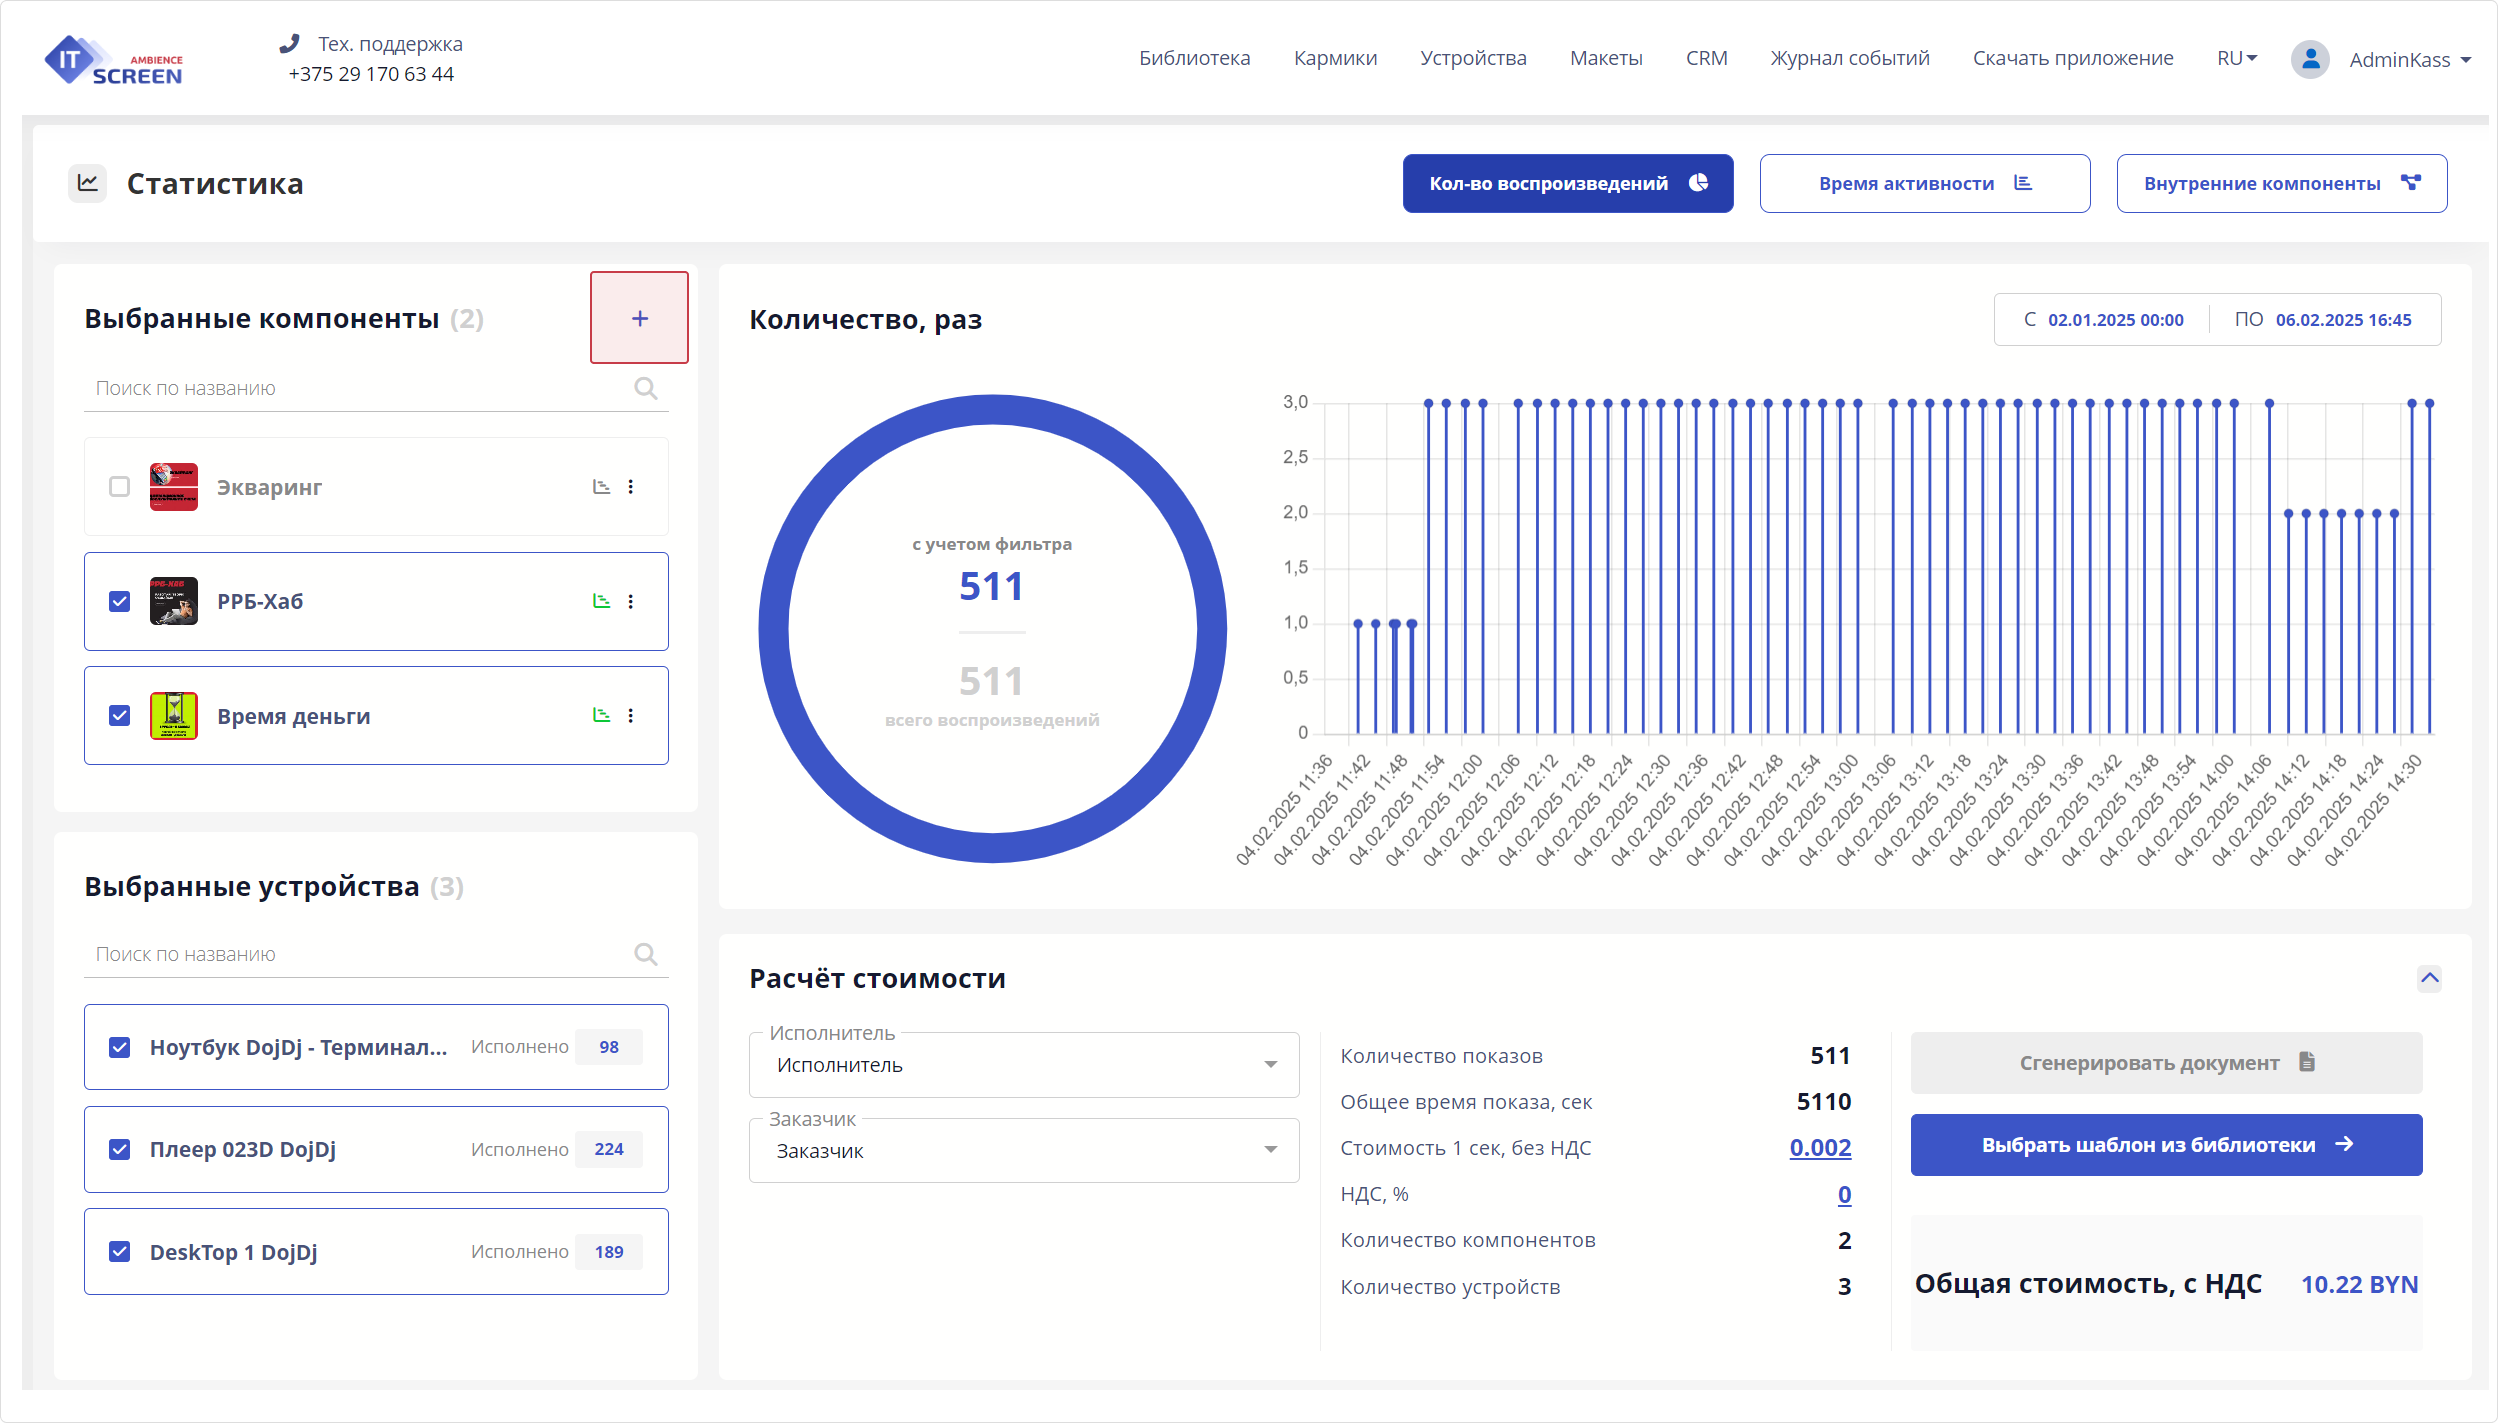Enable the Экваринг component checkbox
This screenshot has height=1423, width=2498.
point(120,487)
